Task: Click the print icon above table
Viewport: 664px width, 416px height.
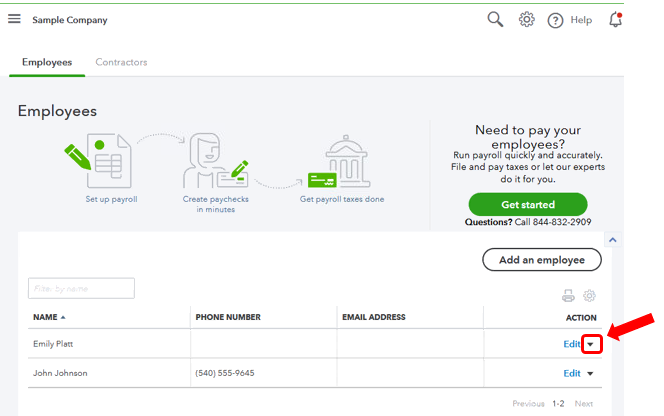Action: pyautogui.click(x=568, y=296)
